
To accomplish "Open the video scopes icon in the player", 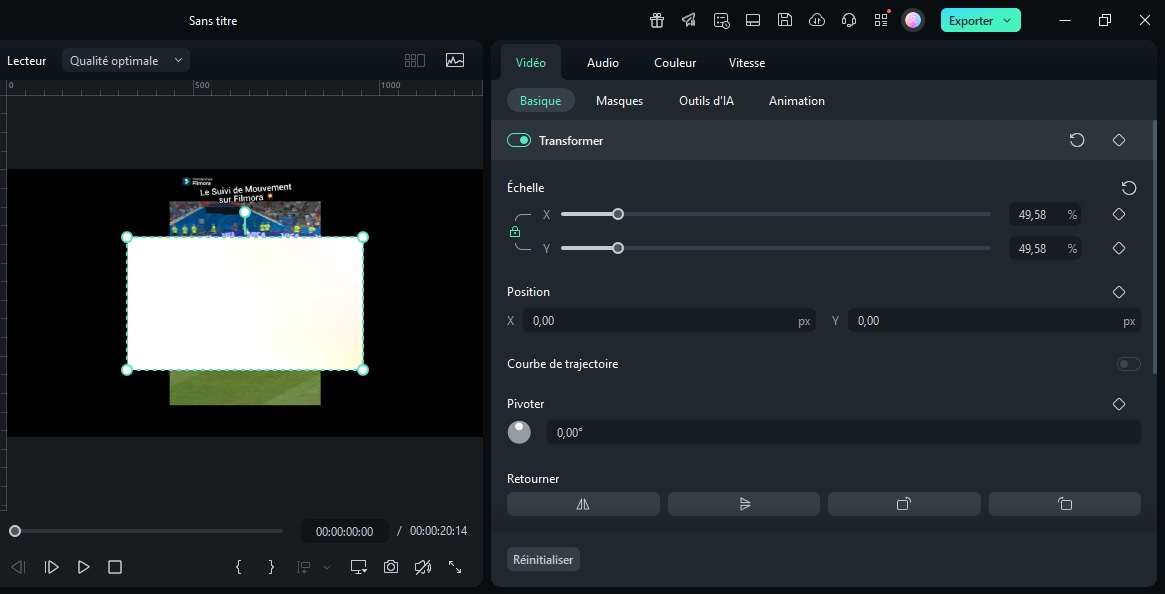I will [455, 60].
